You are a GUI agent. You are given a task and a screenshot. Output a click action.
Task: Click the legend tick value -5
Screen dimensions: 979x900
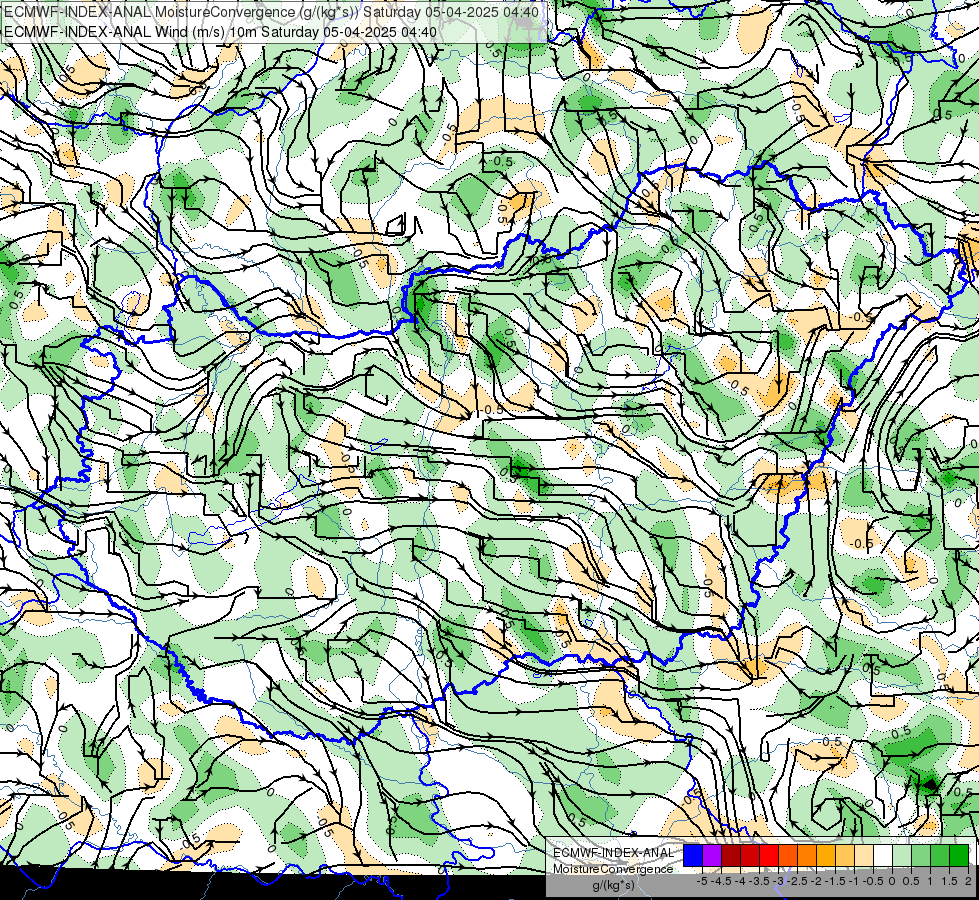coord(702,881)
